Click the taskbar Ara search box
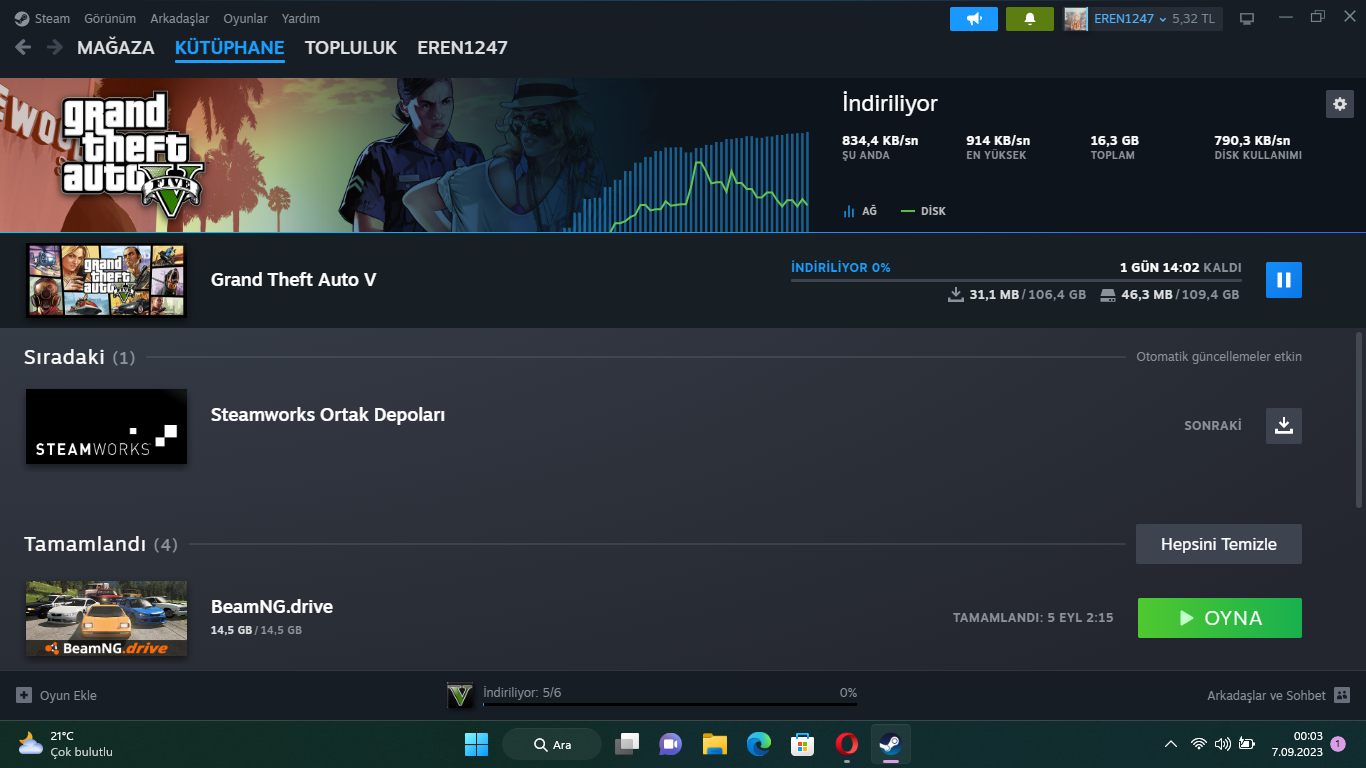 (x=552, y=744)
